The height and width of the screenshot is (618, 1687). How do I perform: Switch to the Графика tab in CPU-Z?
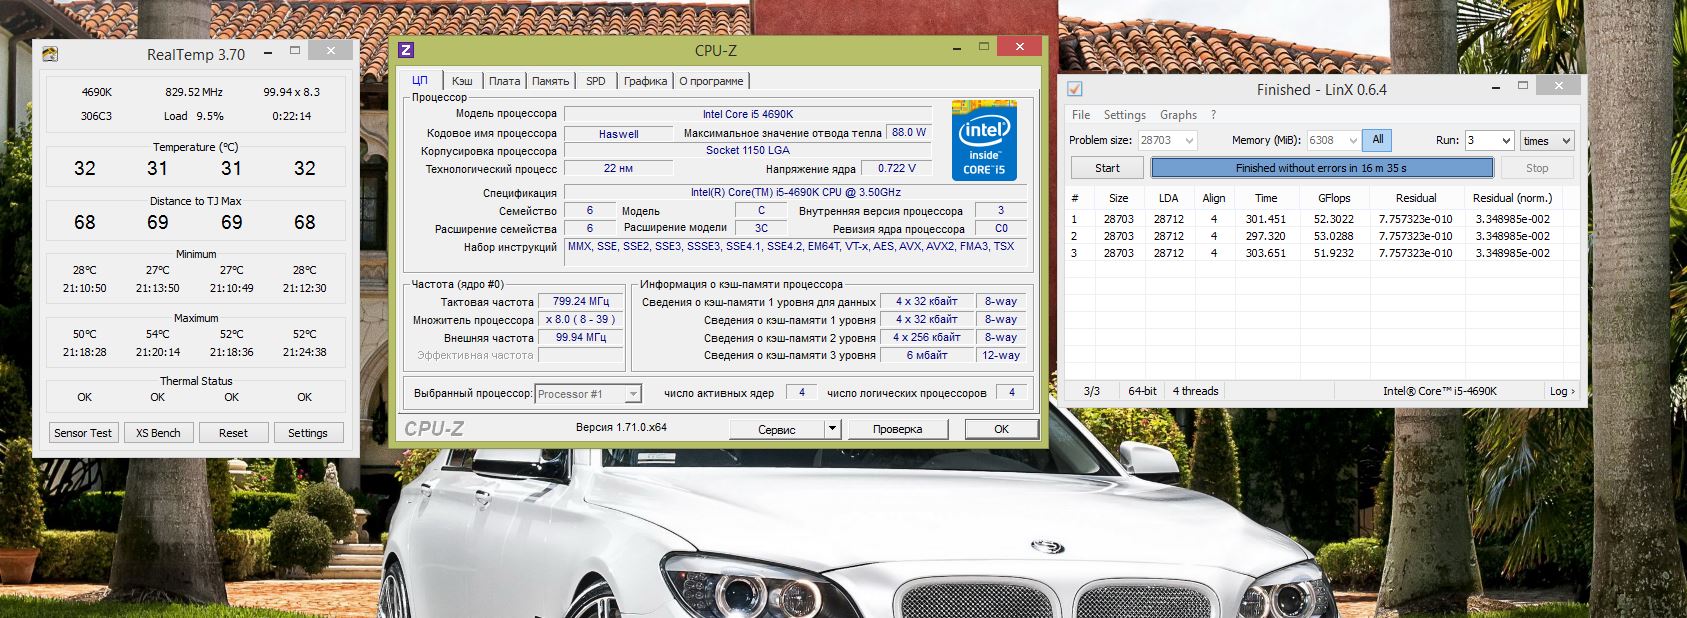645,81
